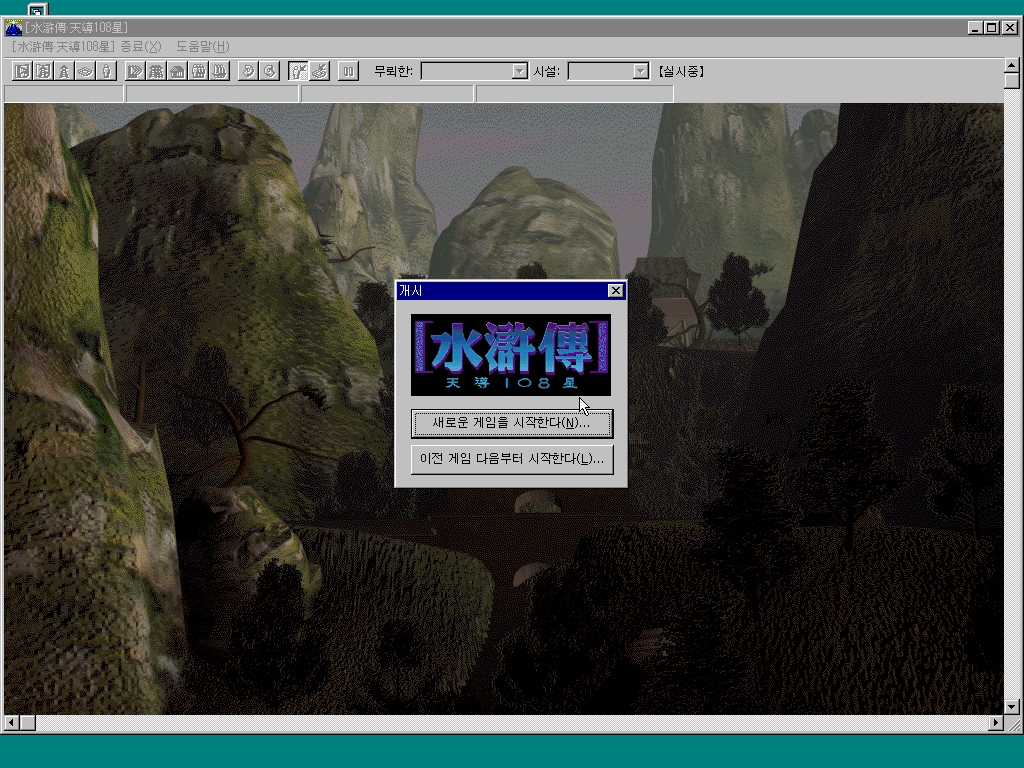Toggle the pressed person-with-arrow toolbar button
Viewport: 1024px width, 768px height.
298,71
